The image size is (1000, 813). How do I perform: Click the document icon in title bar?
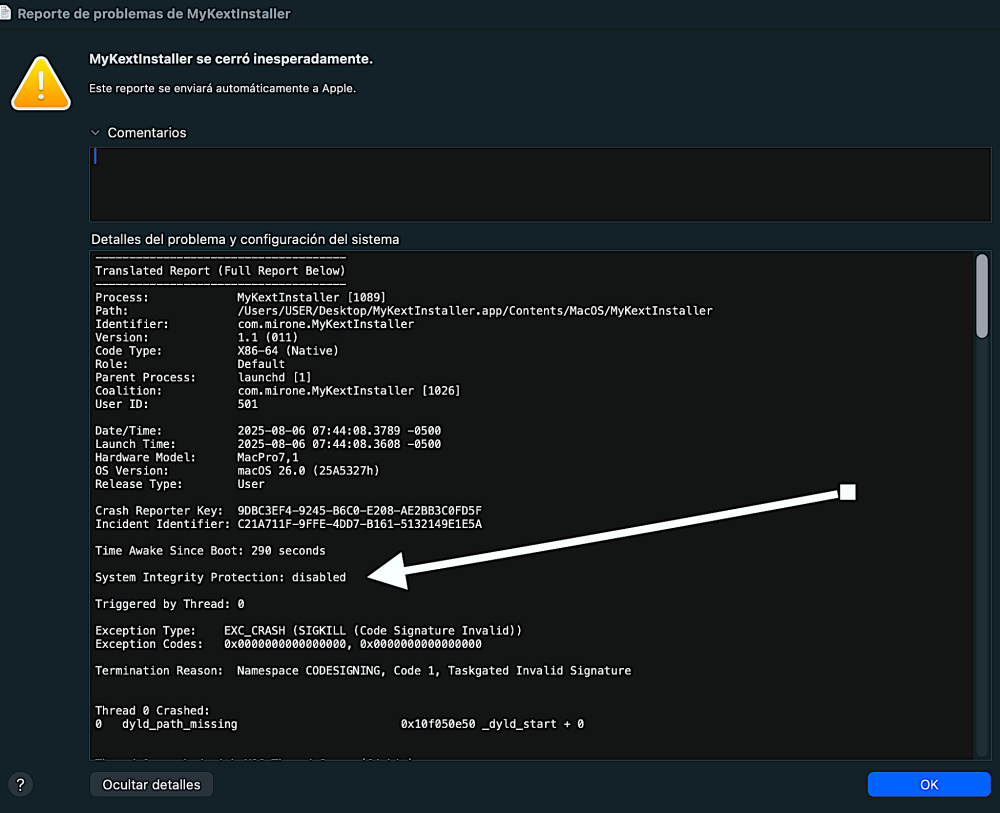click(x=6, y=13)
